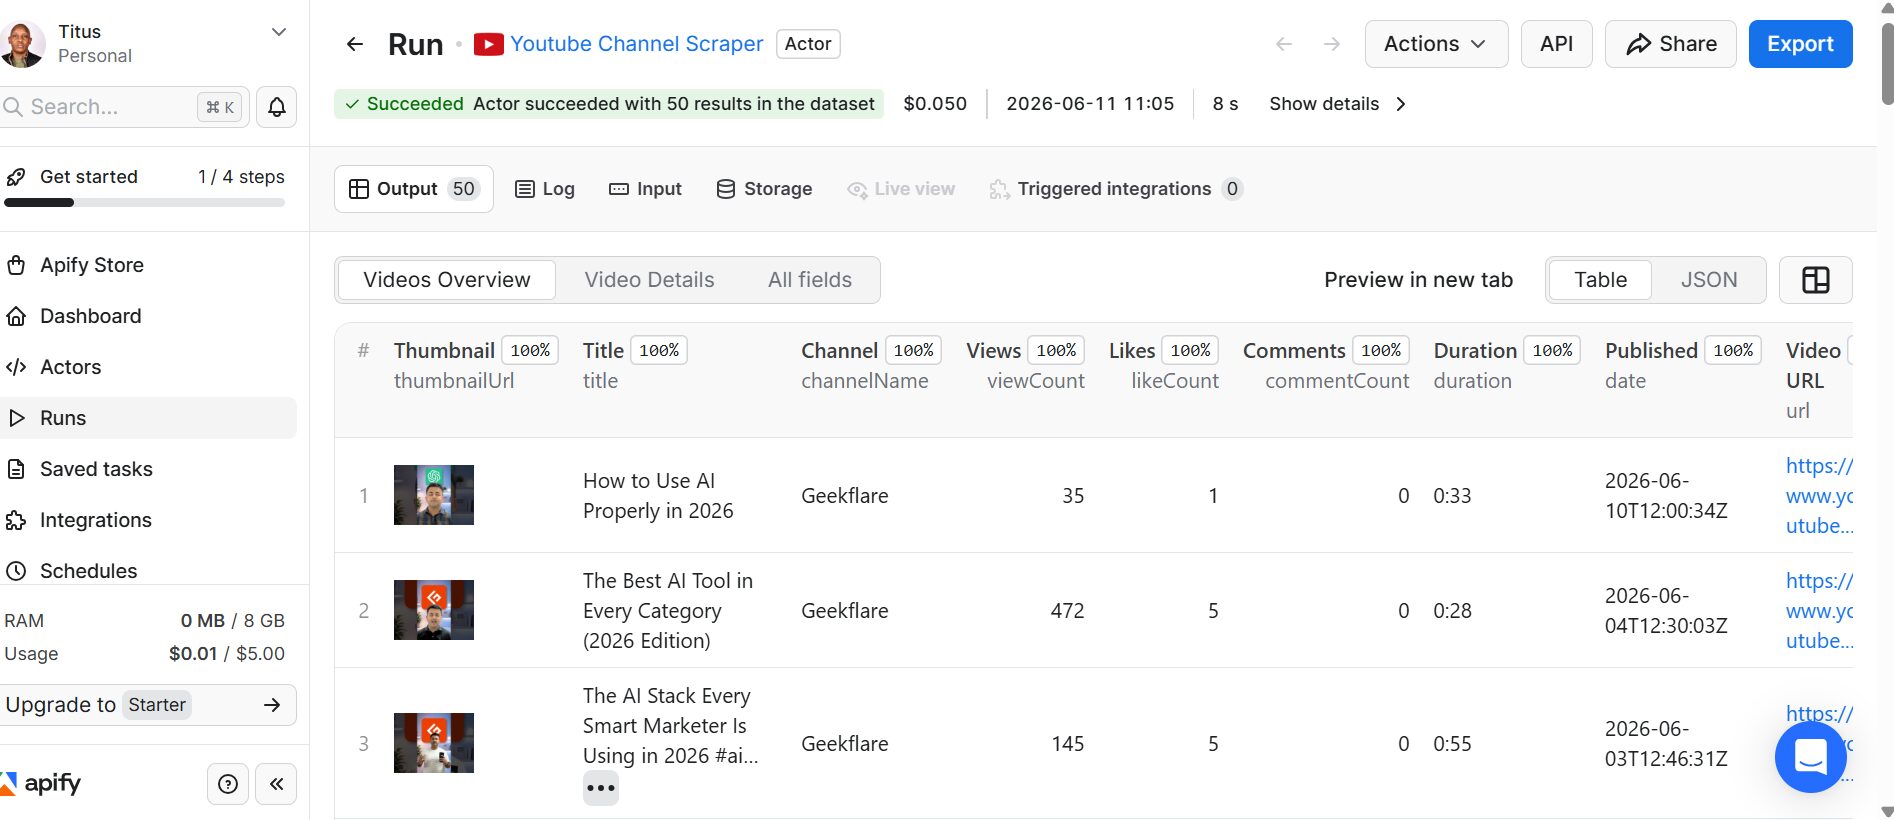Collapse the sidebar with double chevron

tap(276, 784)
